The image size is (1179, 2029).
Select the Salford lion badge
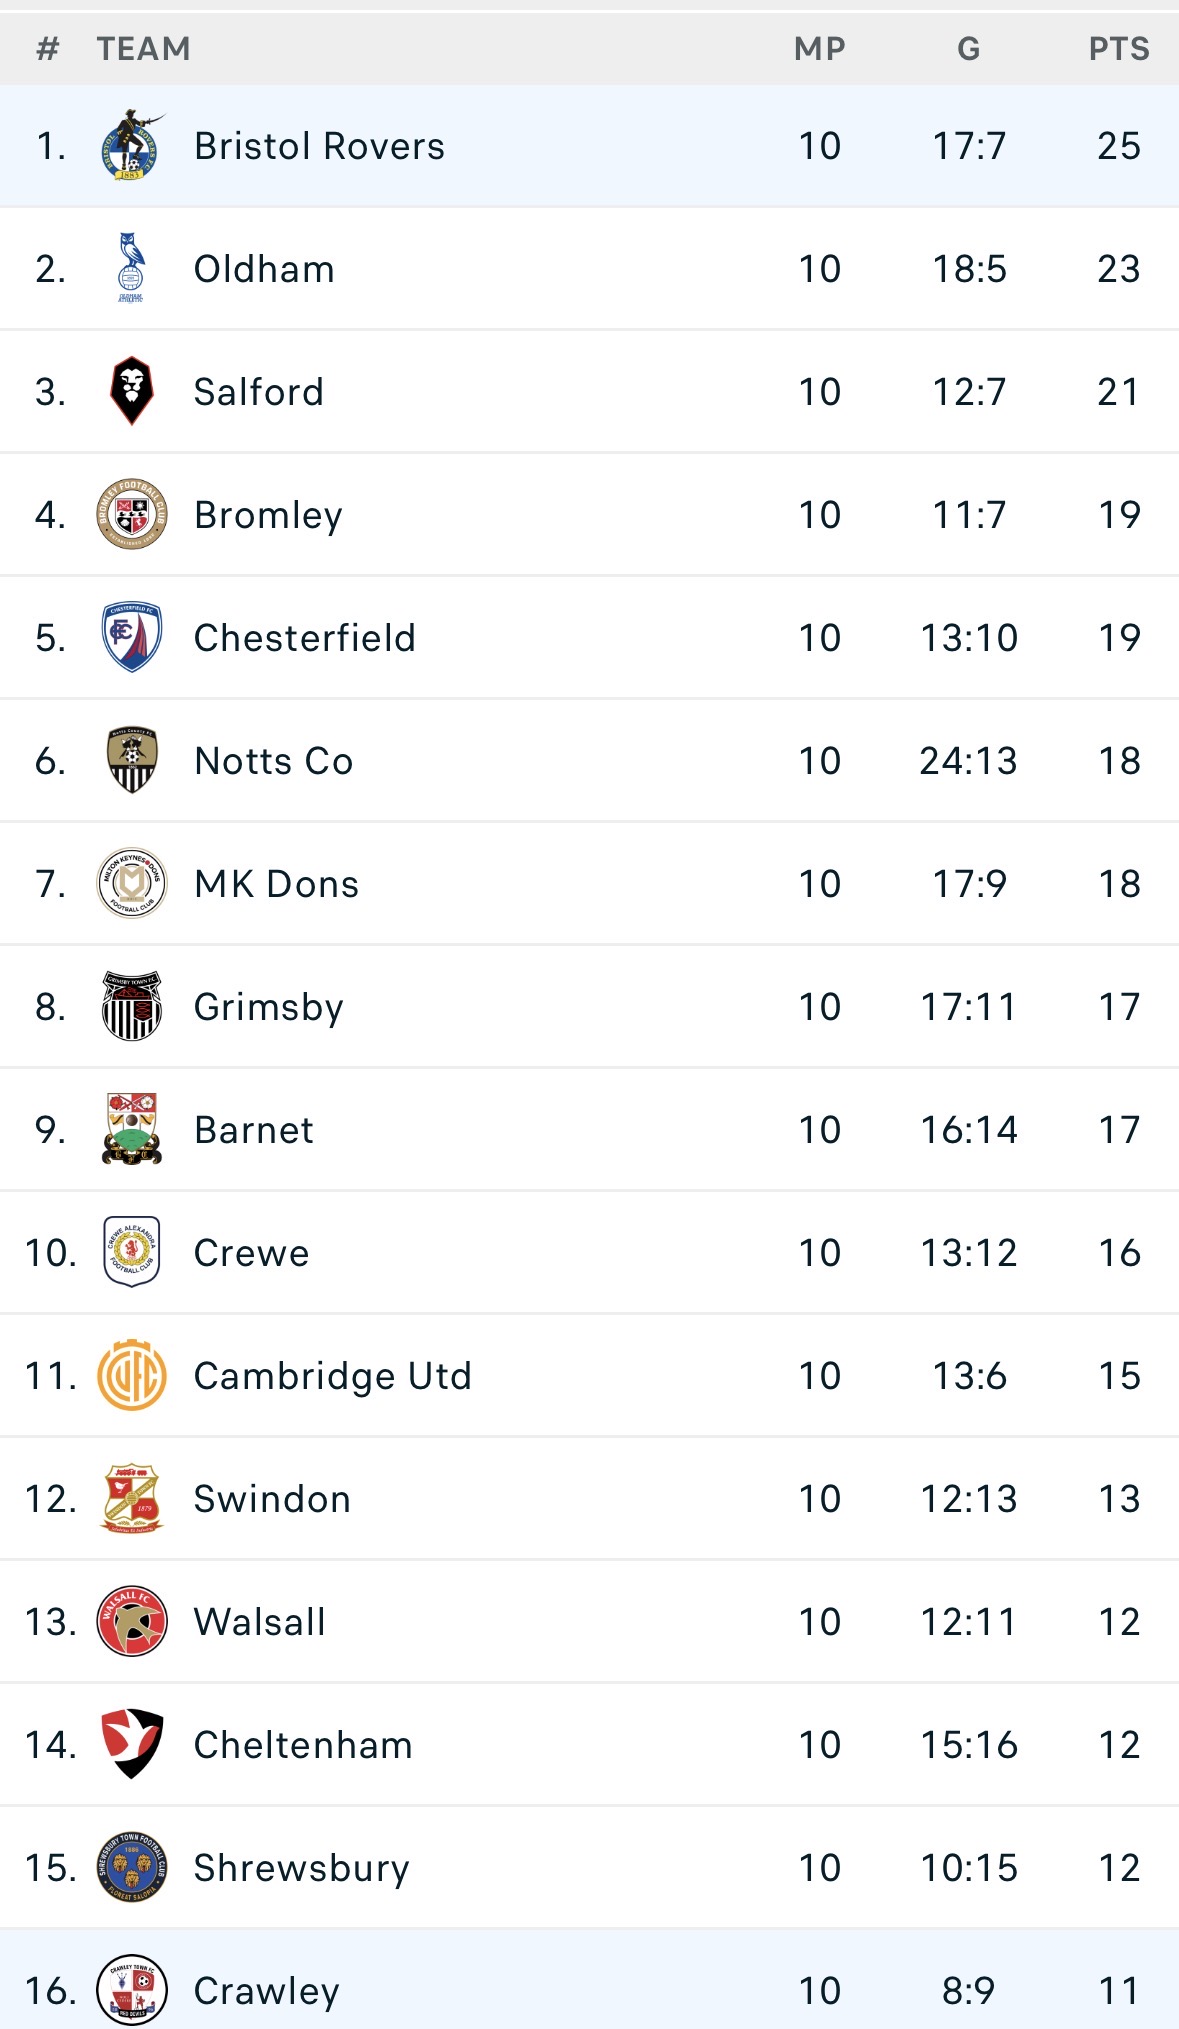(x=132, y=391)
